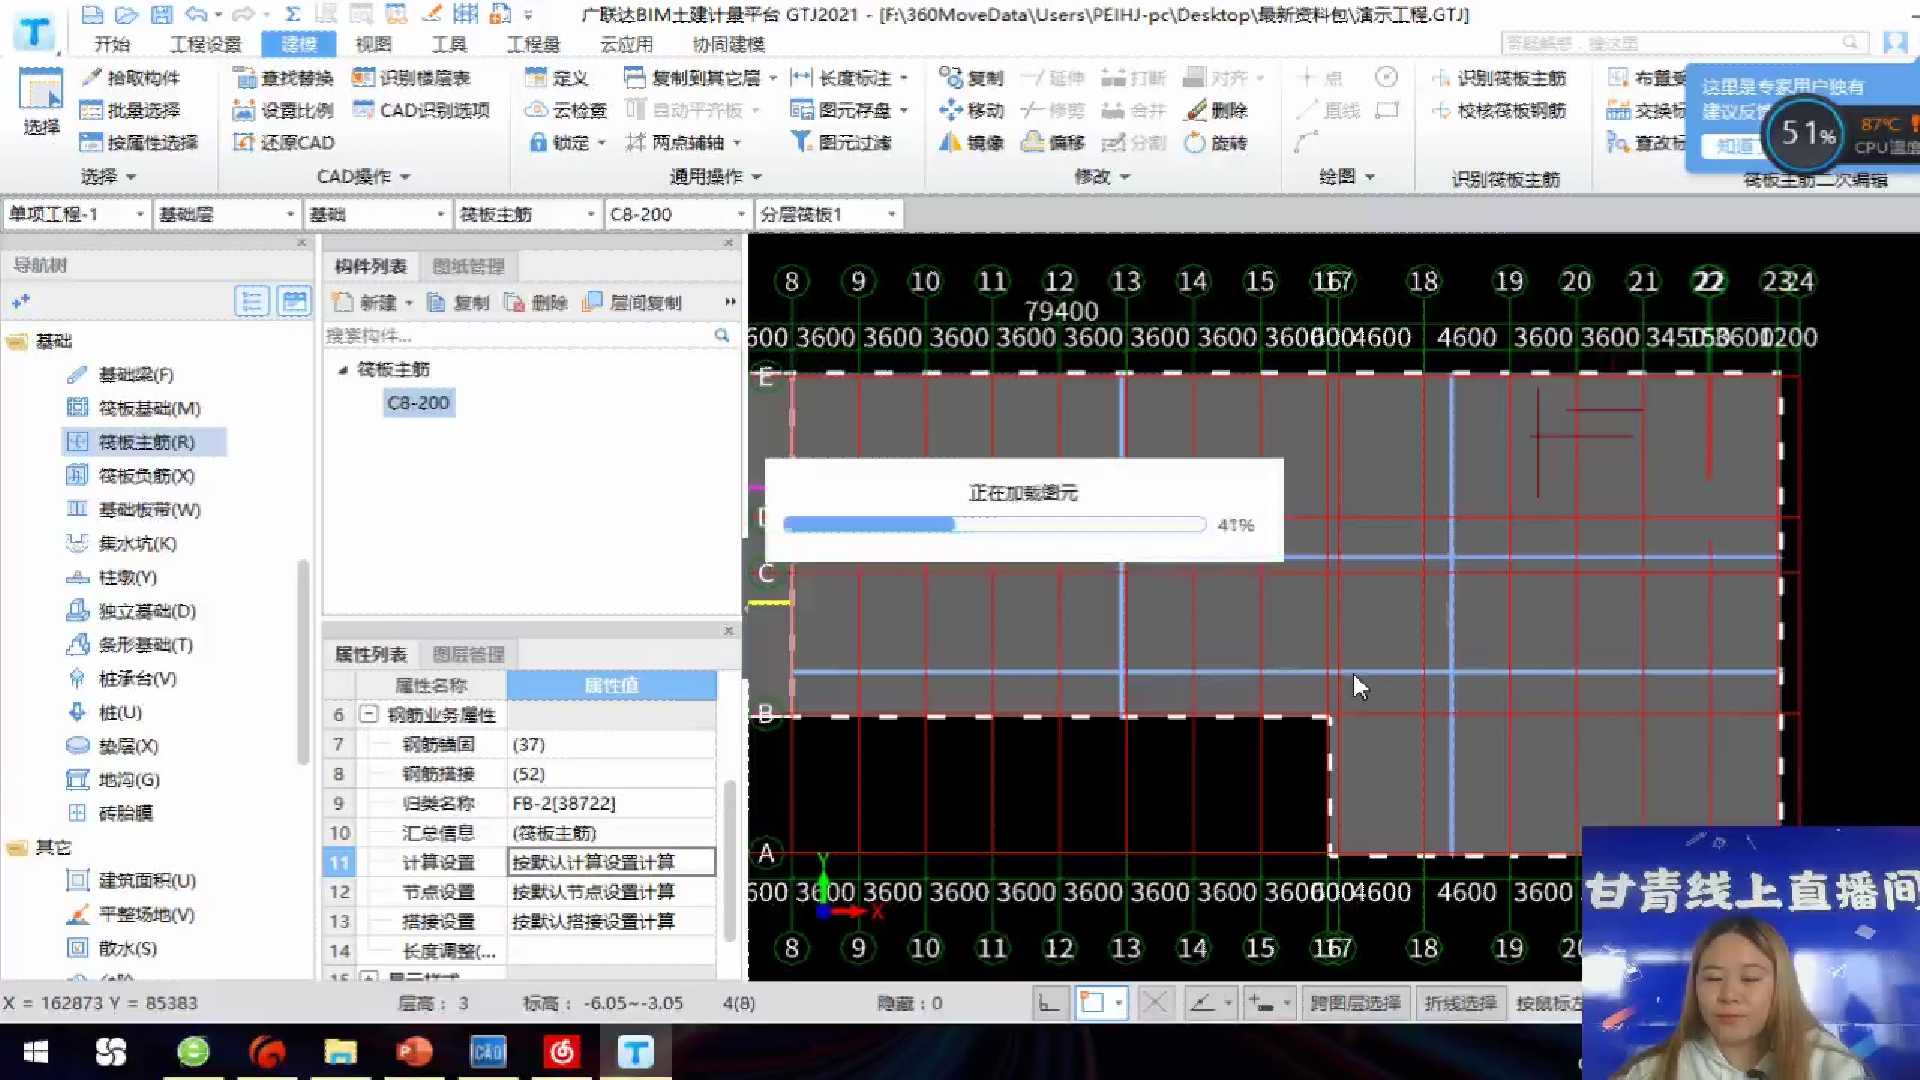Click the sum calculation sigma icon
The image size is (1920, 1080).
click(292, 14)
